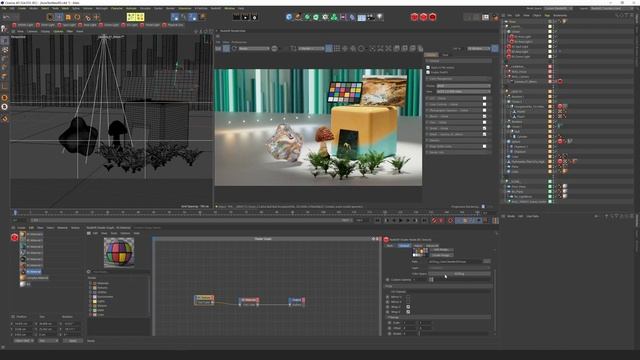Select the Move tool
Viewport: 640px width, 360px height.
click(59, 17)
